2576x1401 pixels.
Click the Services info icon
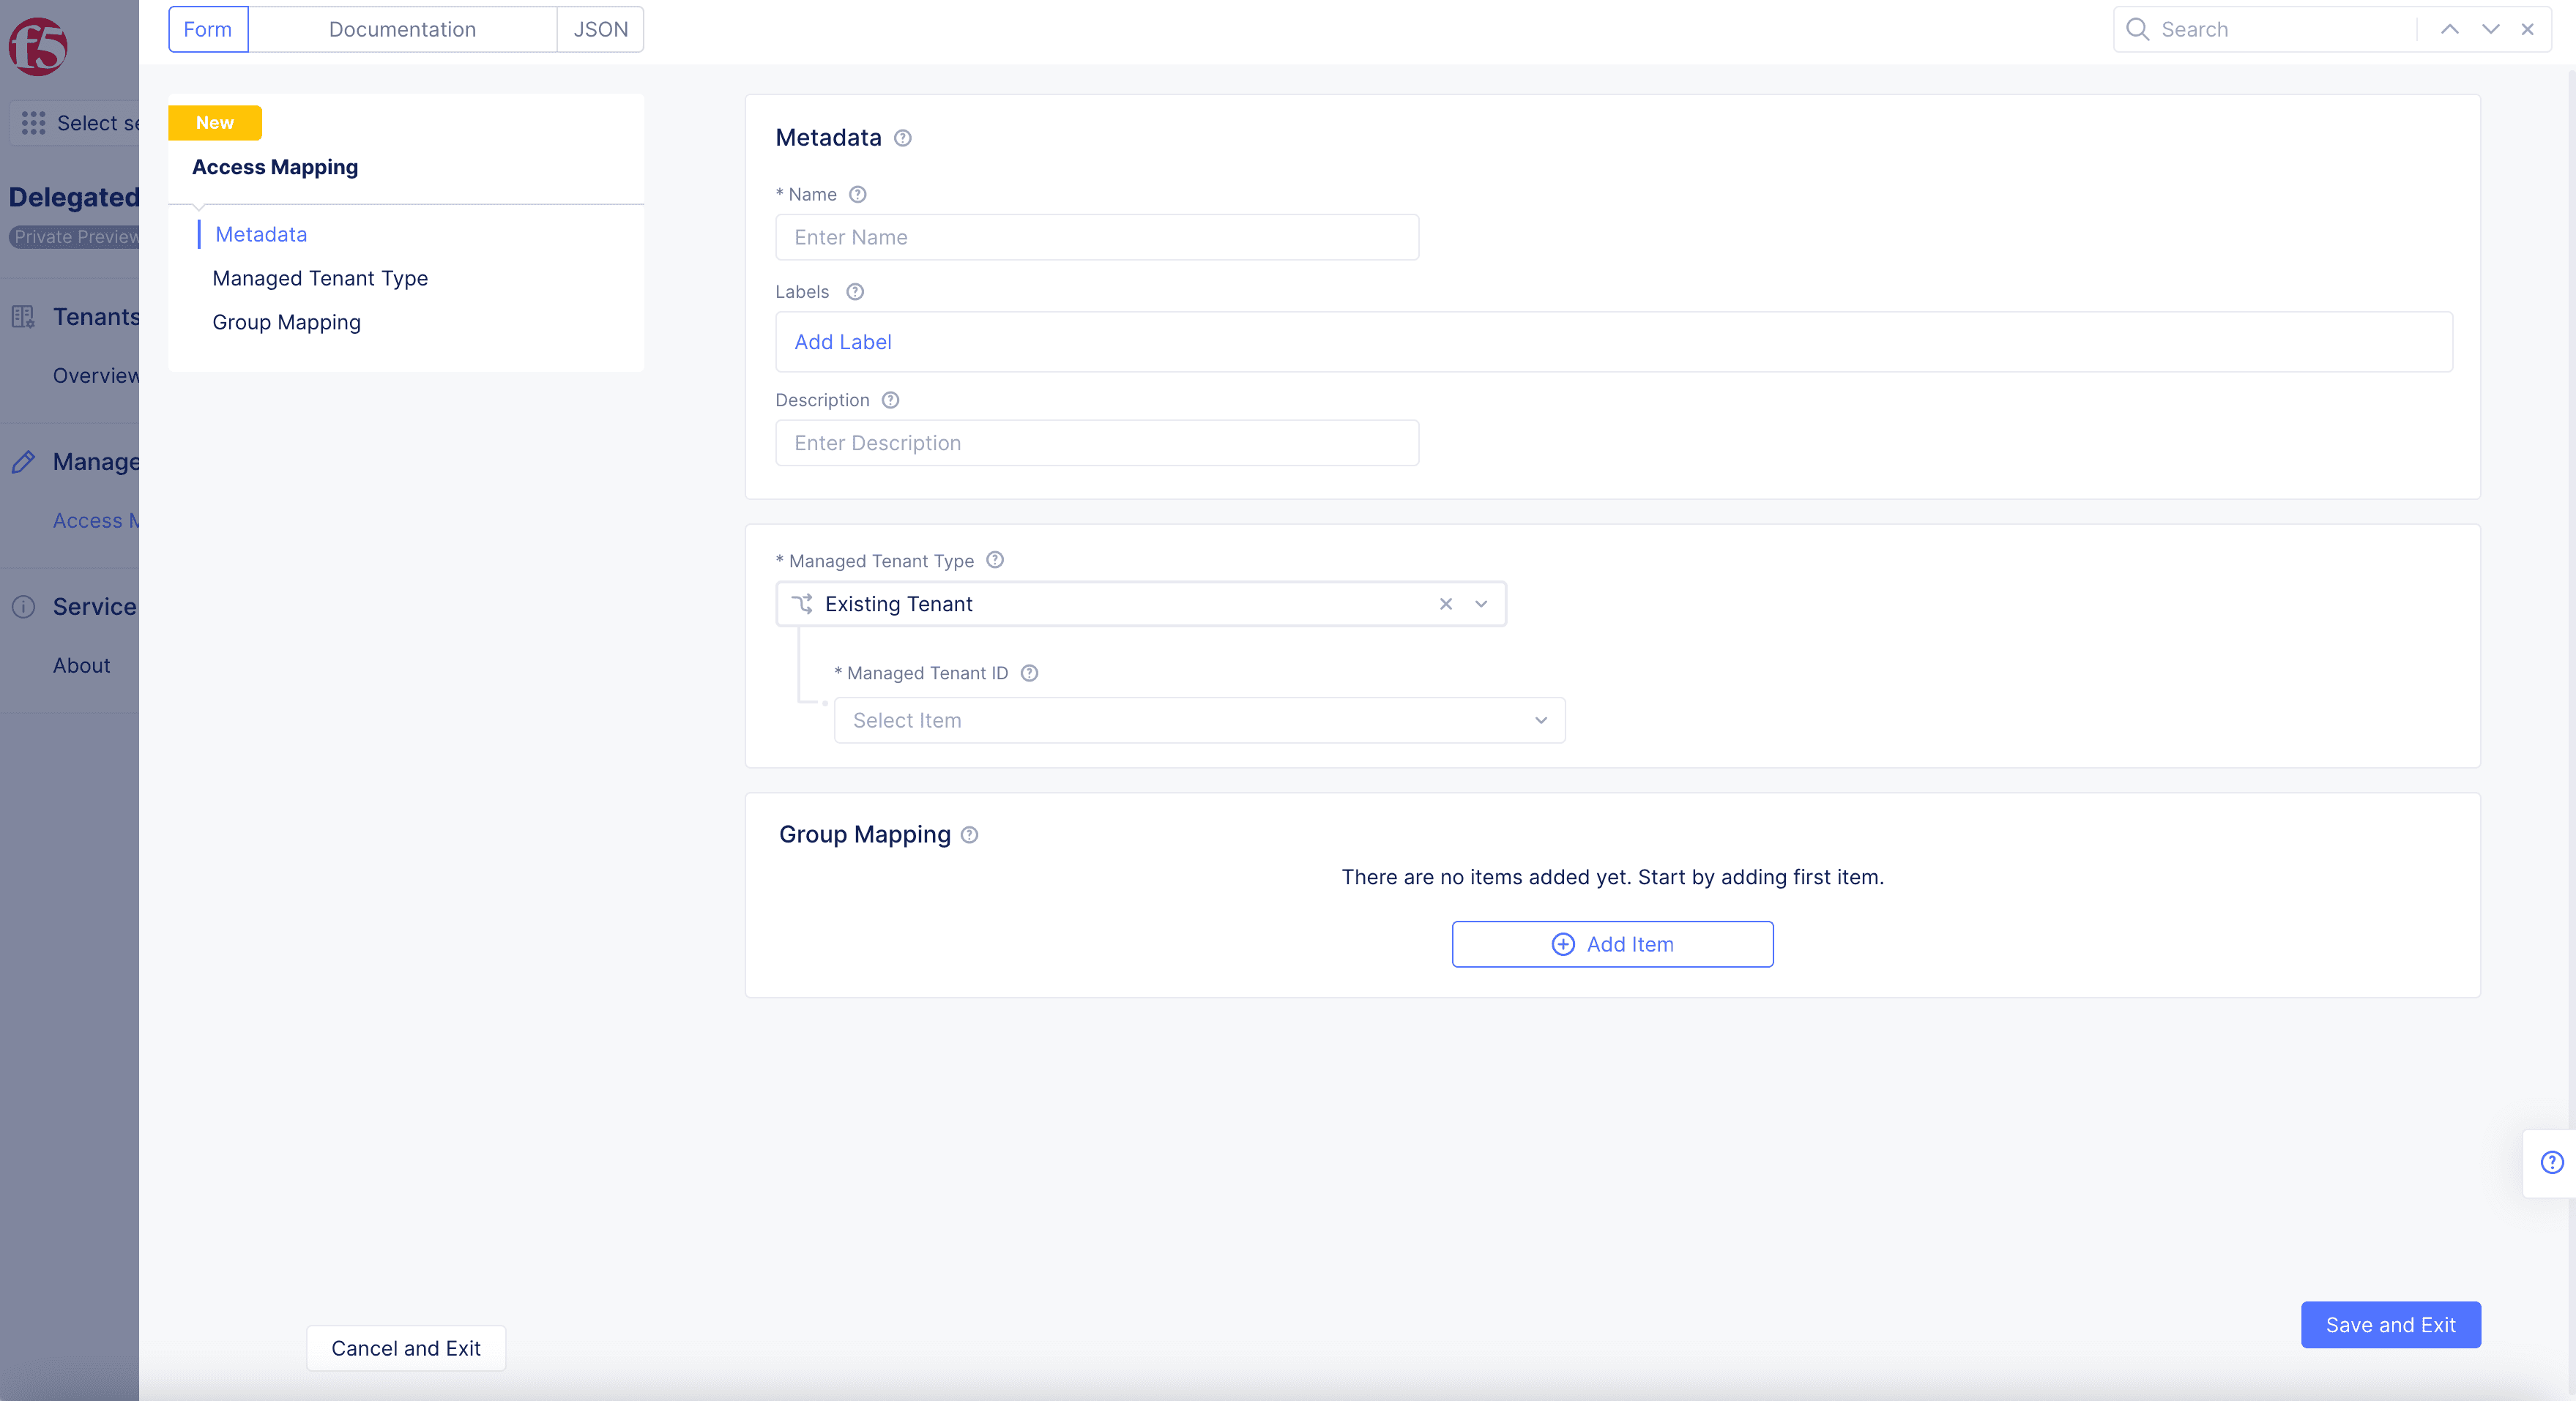tap(24, 605)
